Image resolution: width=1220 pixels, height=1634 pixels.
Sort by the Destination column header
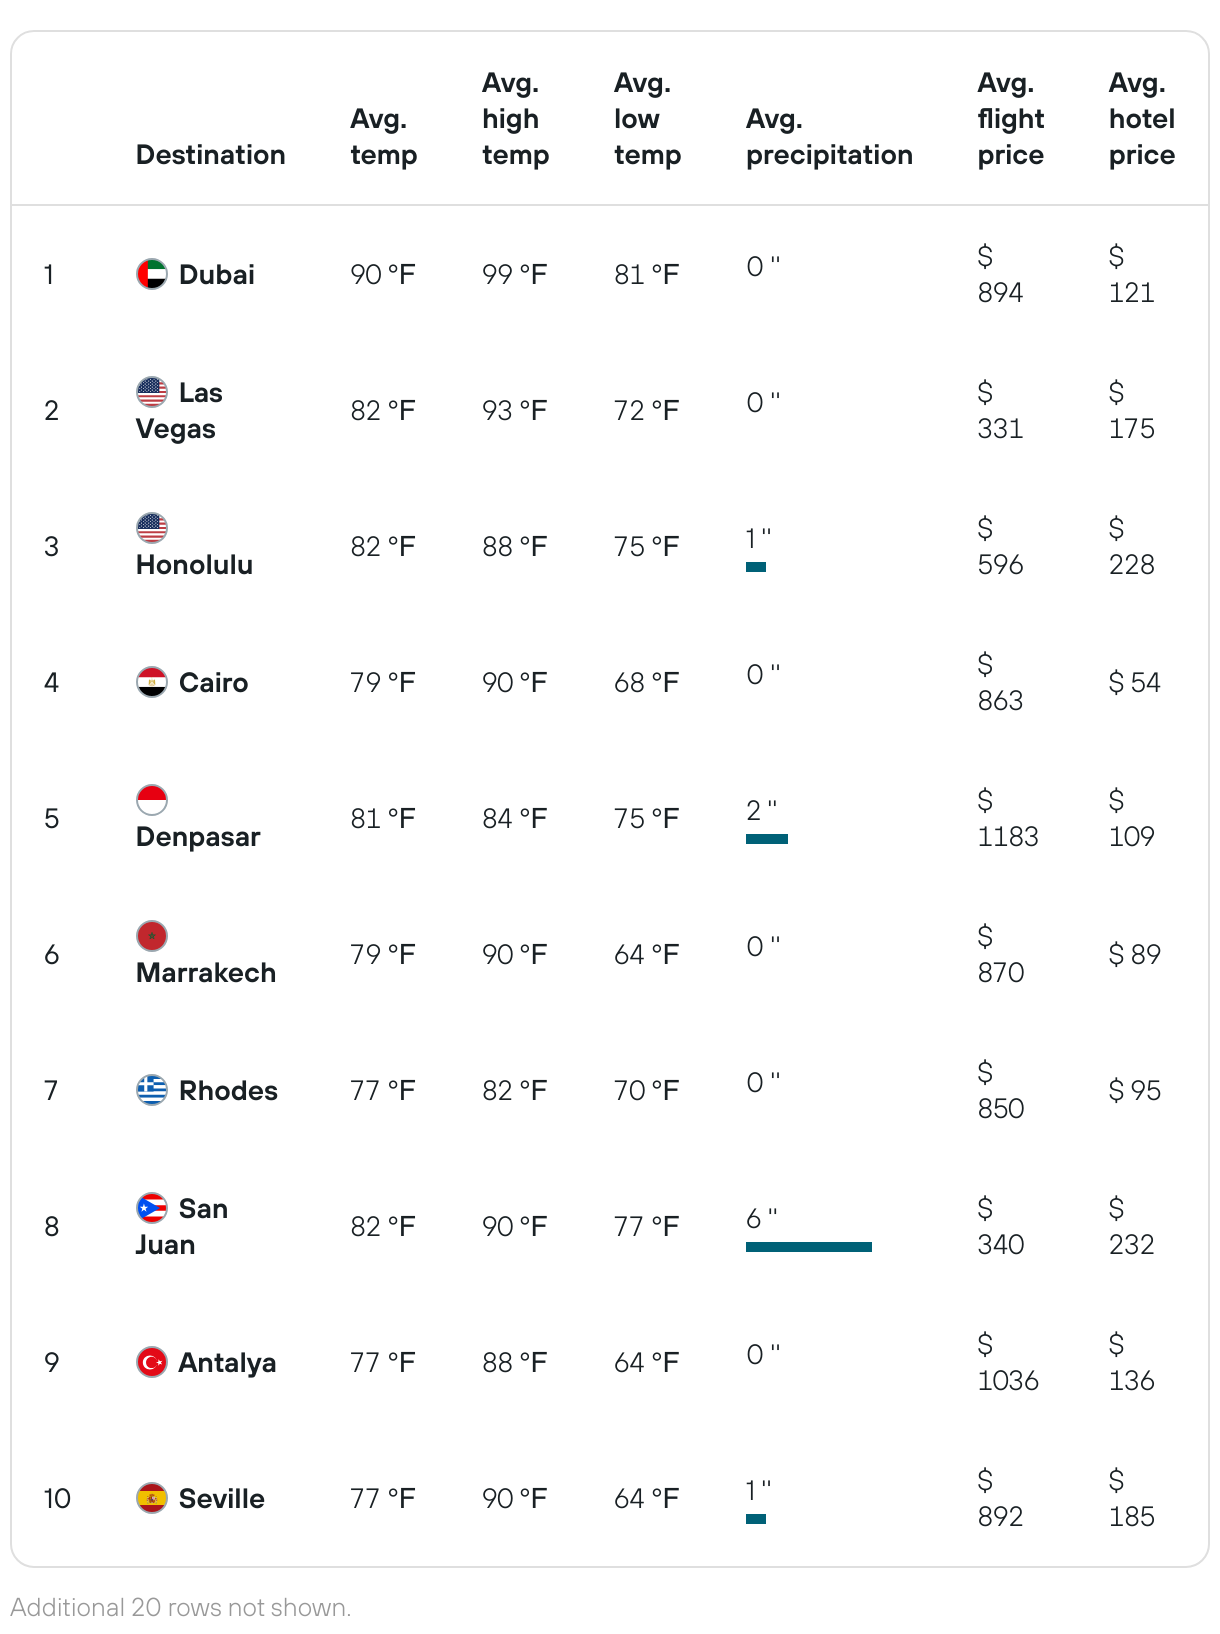click(211, 155)
